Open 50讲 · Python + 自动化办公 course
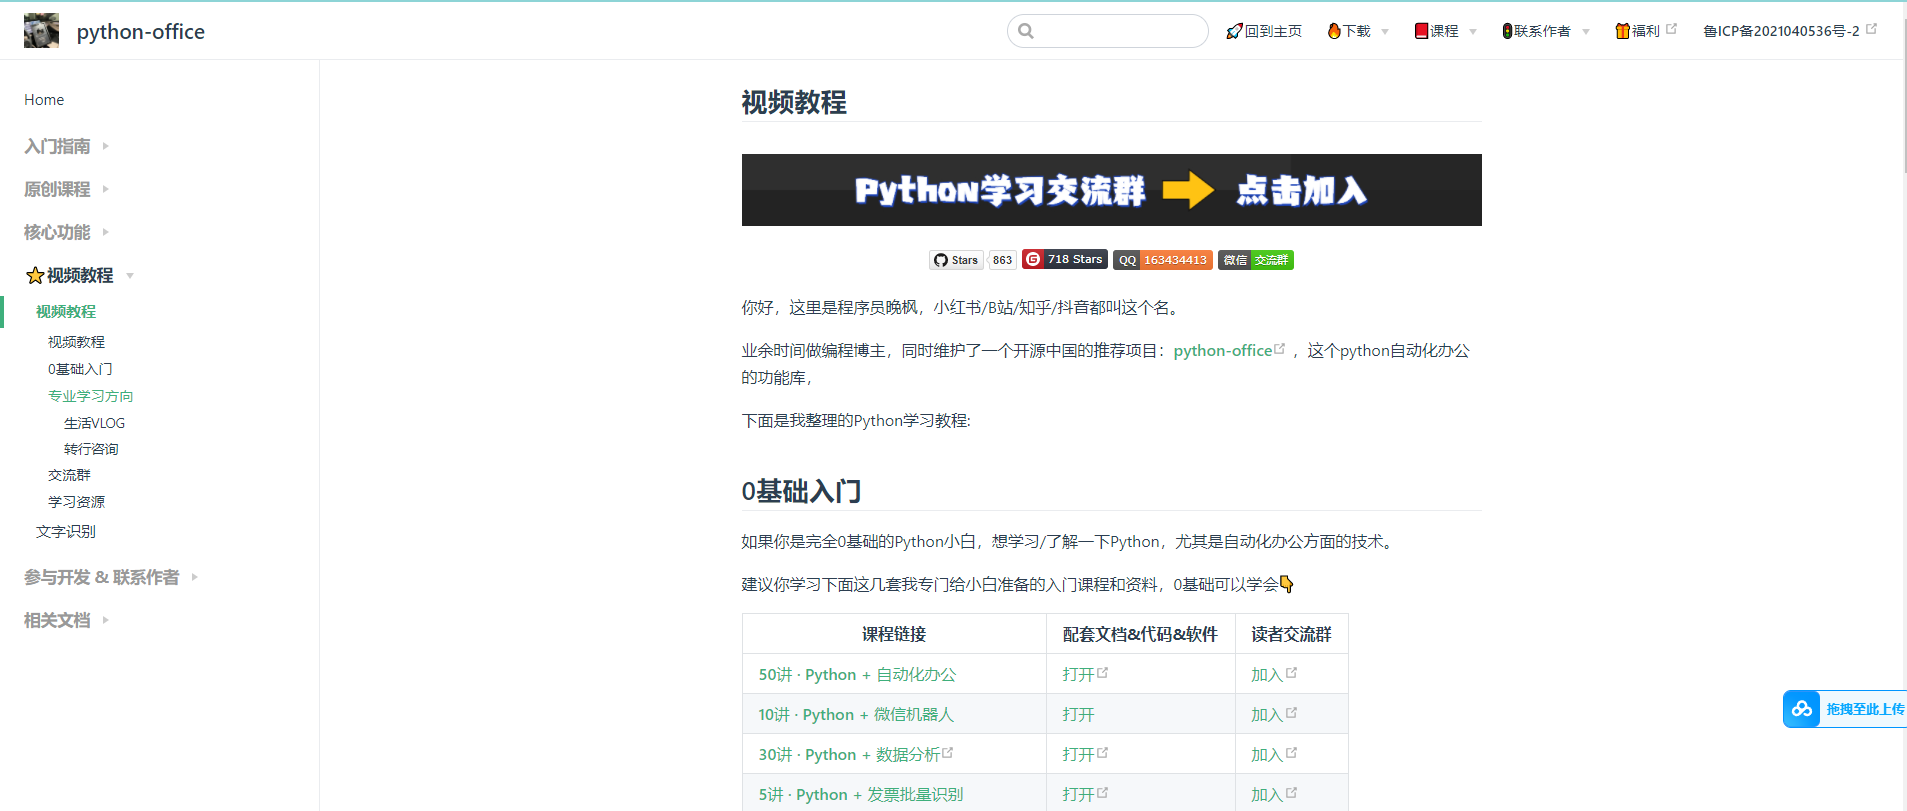 pos(857,675)
